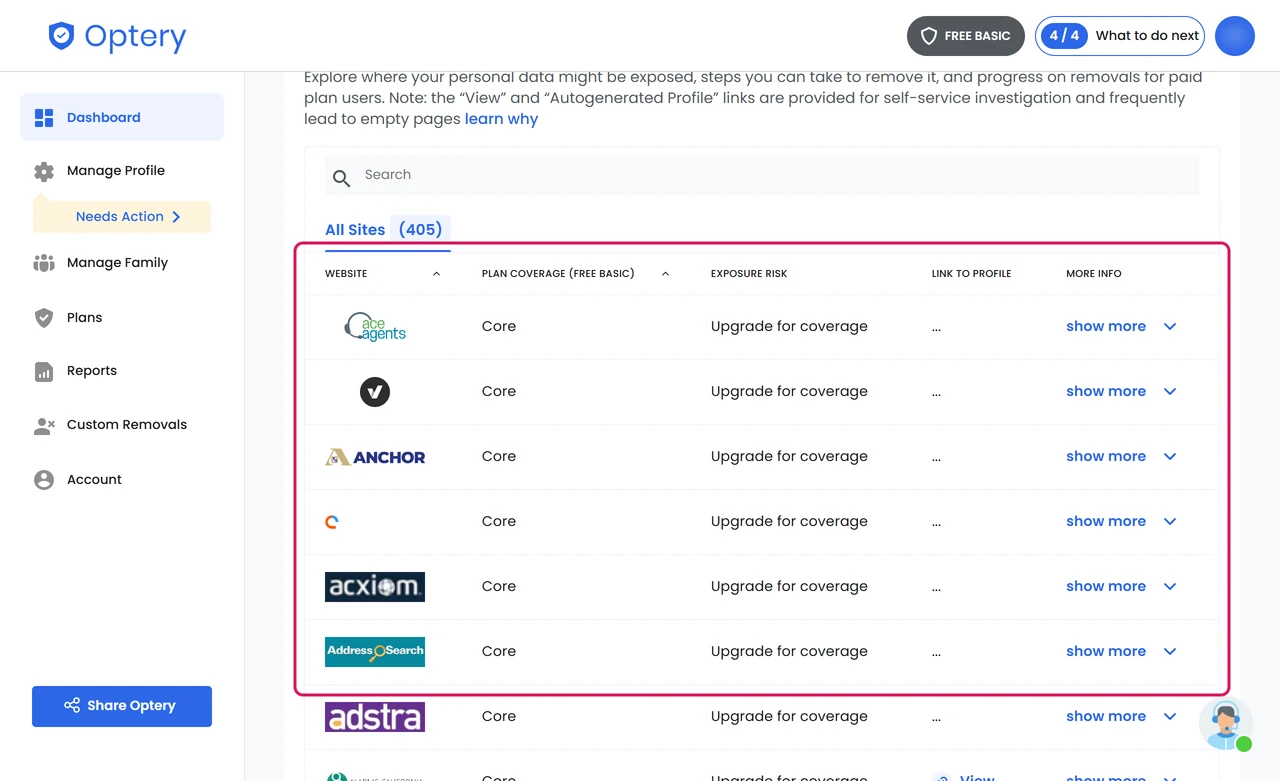The height and width of the screenshot is (781, 1280).
Task: Open the support chat agent icon
Action: pyautogui.click(x=1225, y=724)
